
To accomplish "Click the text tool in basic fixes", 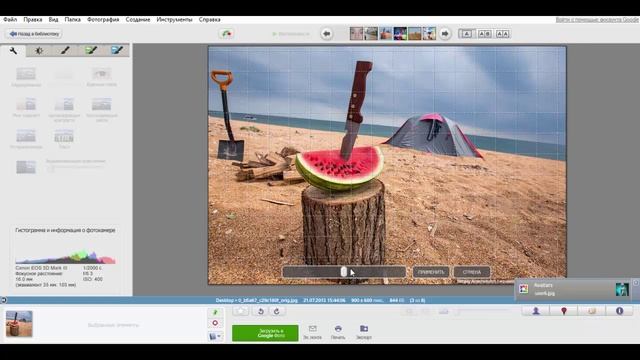I will coord(64,139).
